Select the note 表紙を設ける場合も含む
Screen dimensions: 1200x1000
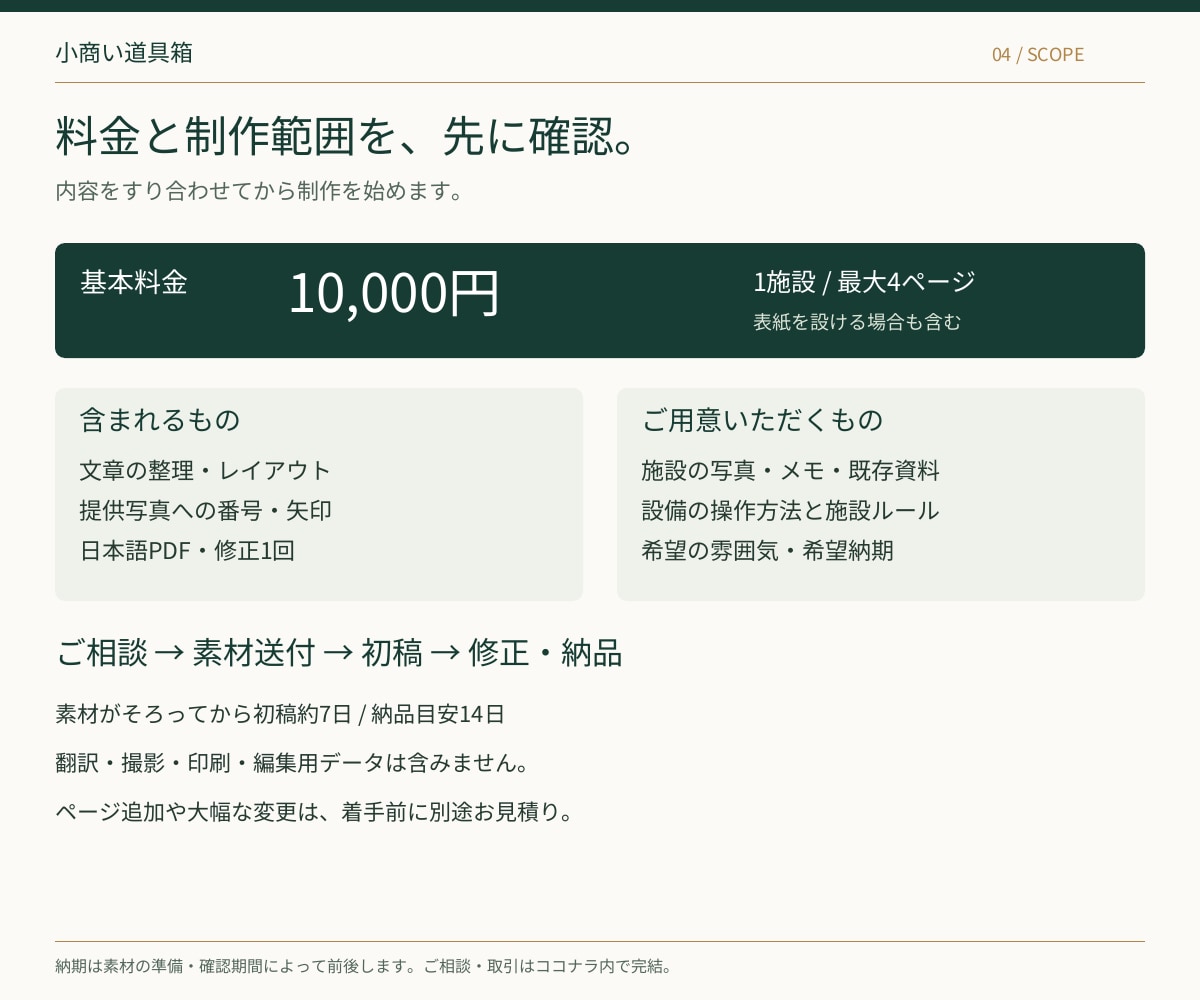857,322
